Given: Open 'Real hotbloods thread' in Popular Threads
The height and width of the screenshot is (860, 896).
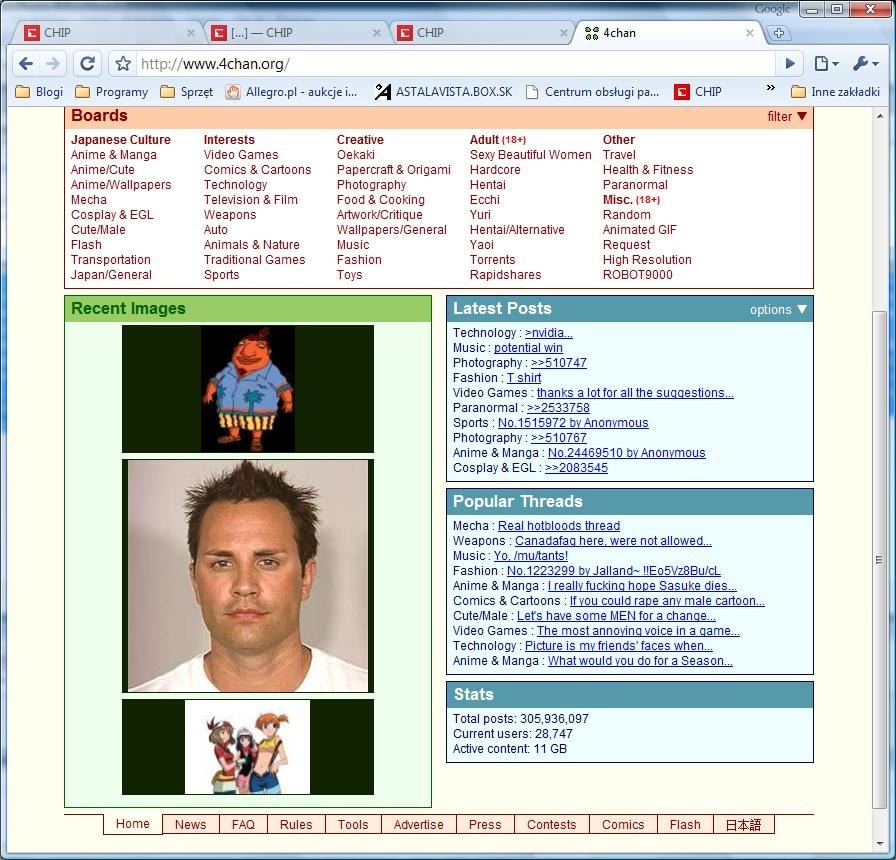Looking at the screenshot, I should pos(559,526).
